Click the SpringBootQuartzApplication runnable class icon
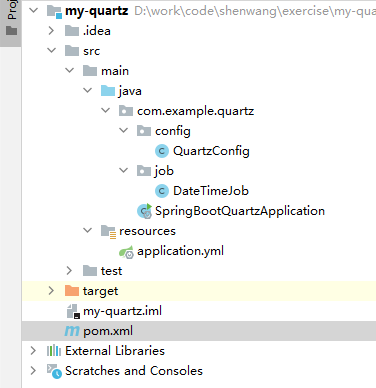 tap(145, 211)
